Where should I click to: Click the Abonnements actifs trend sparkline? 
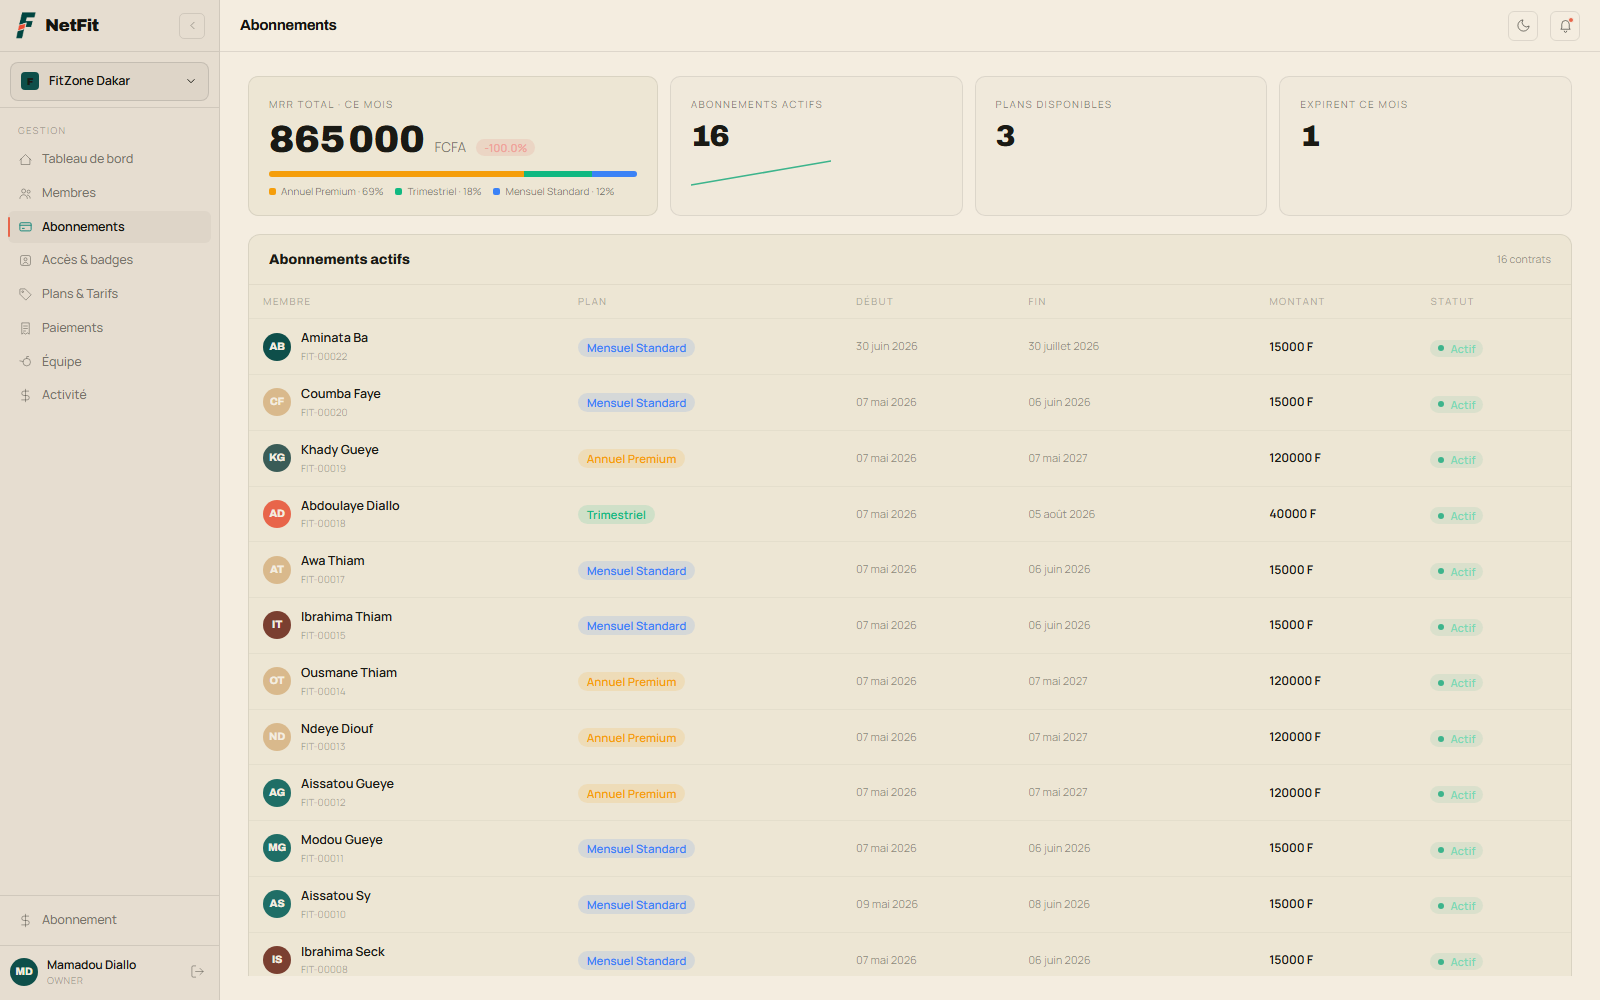(761, 173)
